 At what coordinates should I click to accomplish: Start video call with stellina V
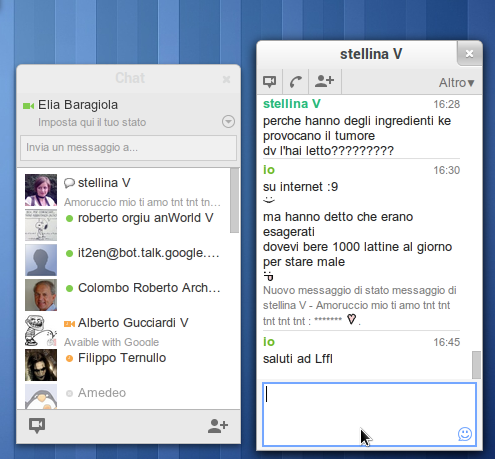click(x=269, y=81)
